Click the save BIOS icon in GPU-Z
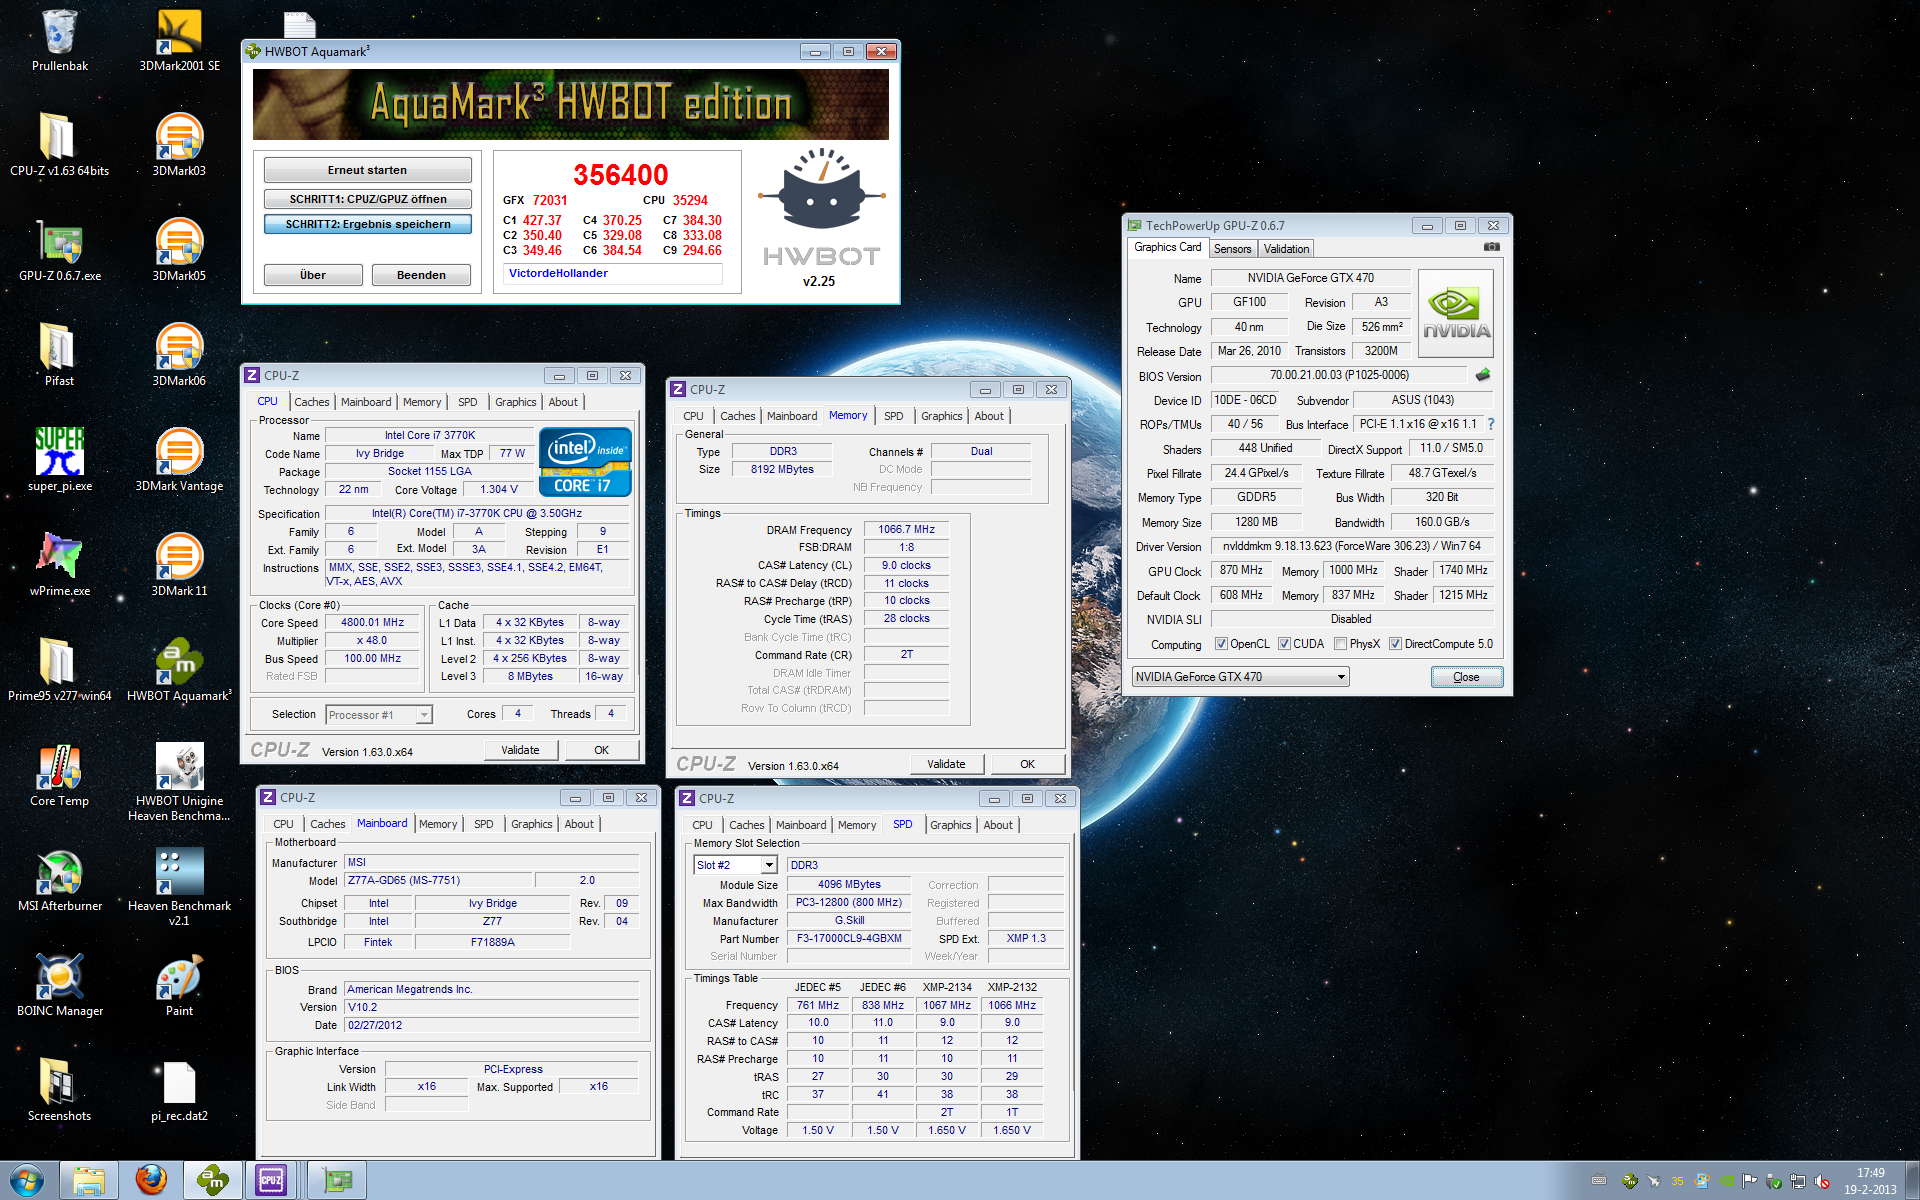This screenshot has height=1200, width=1920. point(1482,375)
